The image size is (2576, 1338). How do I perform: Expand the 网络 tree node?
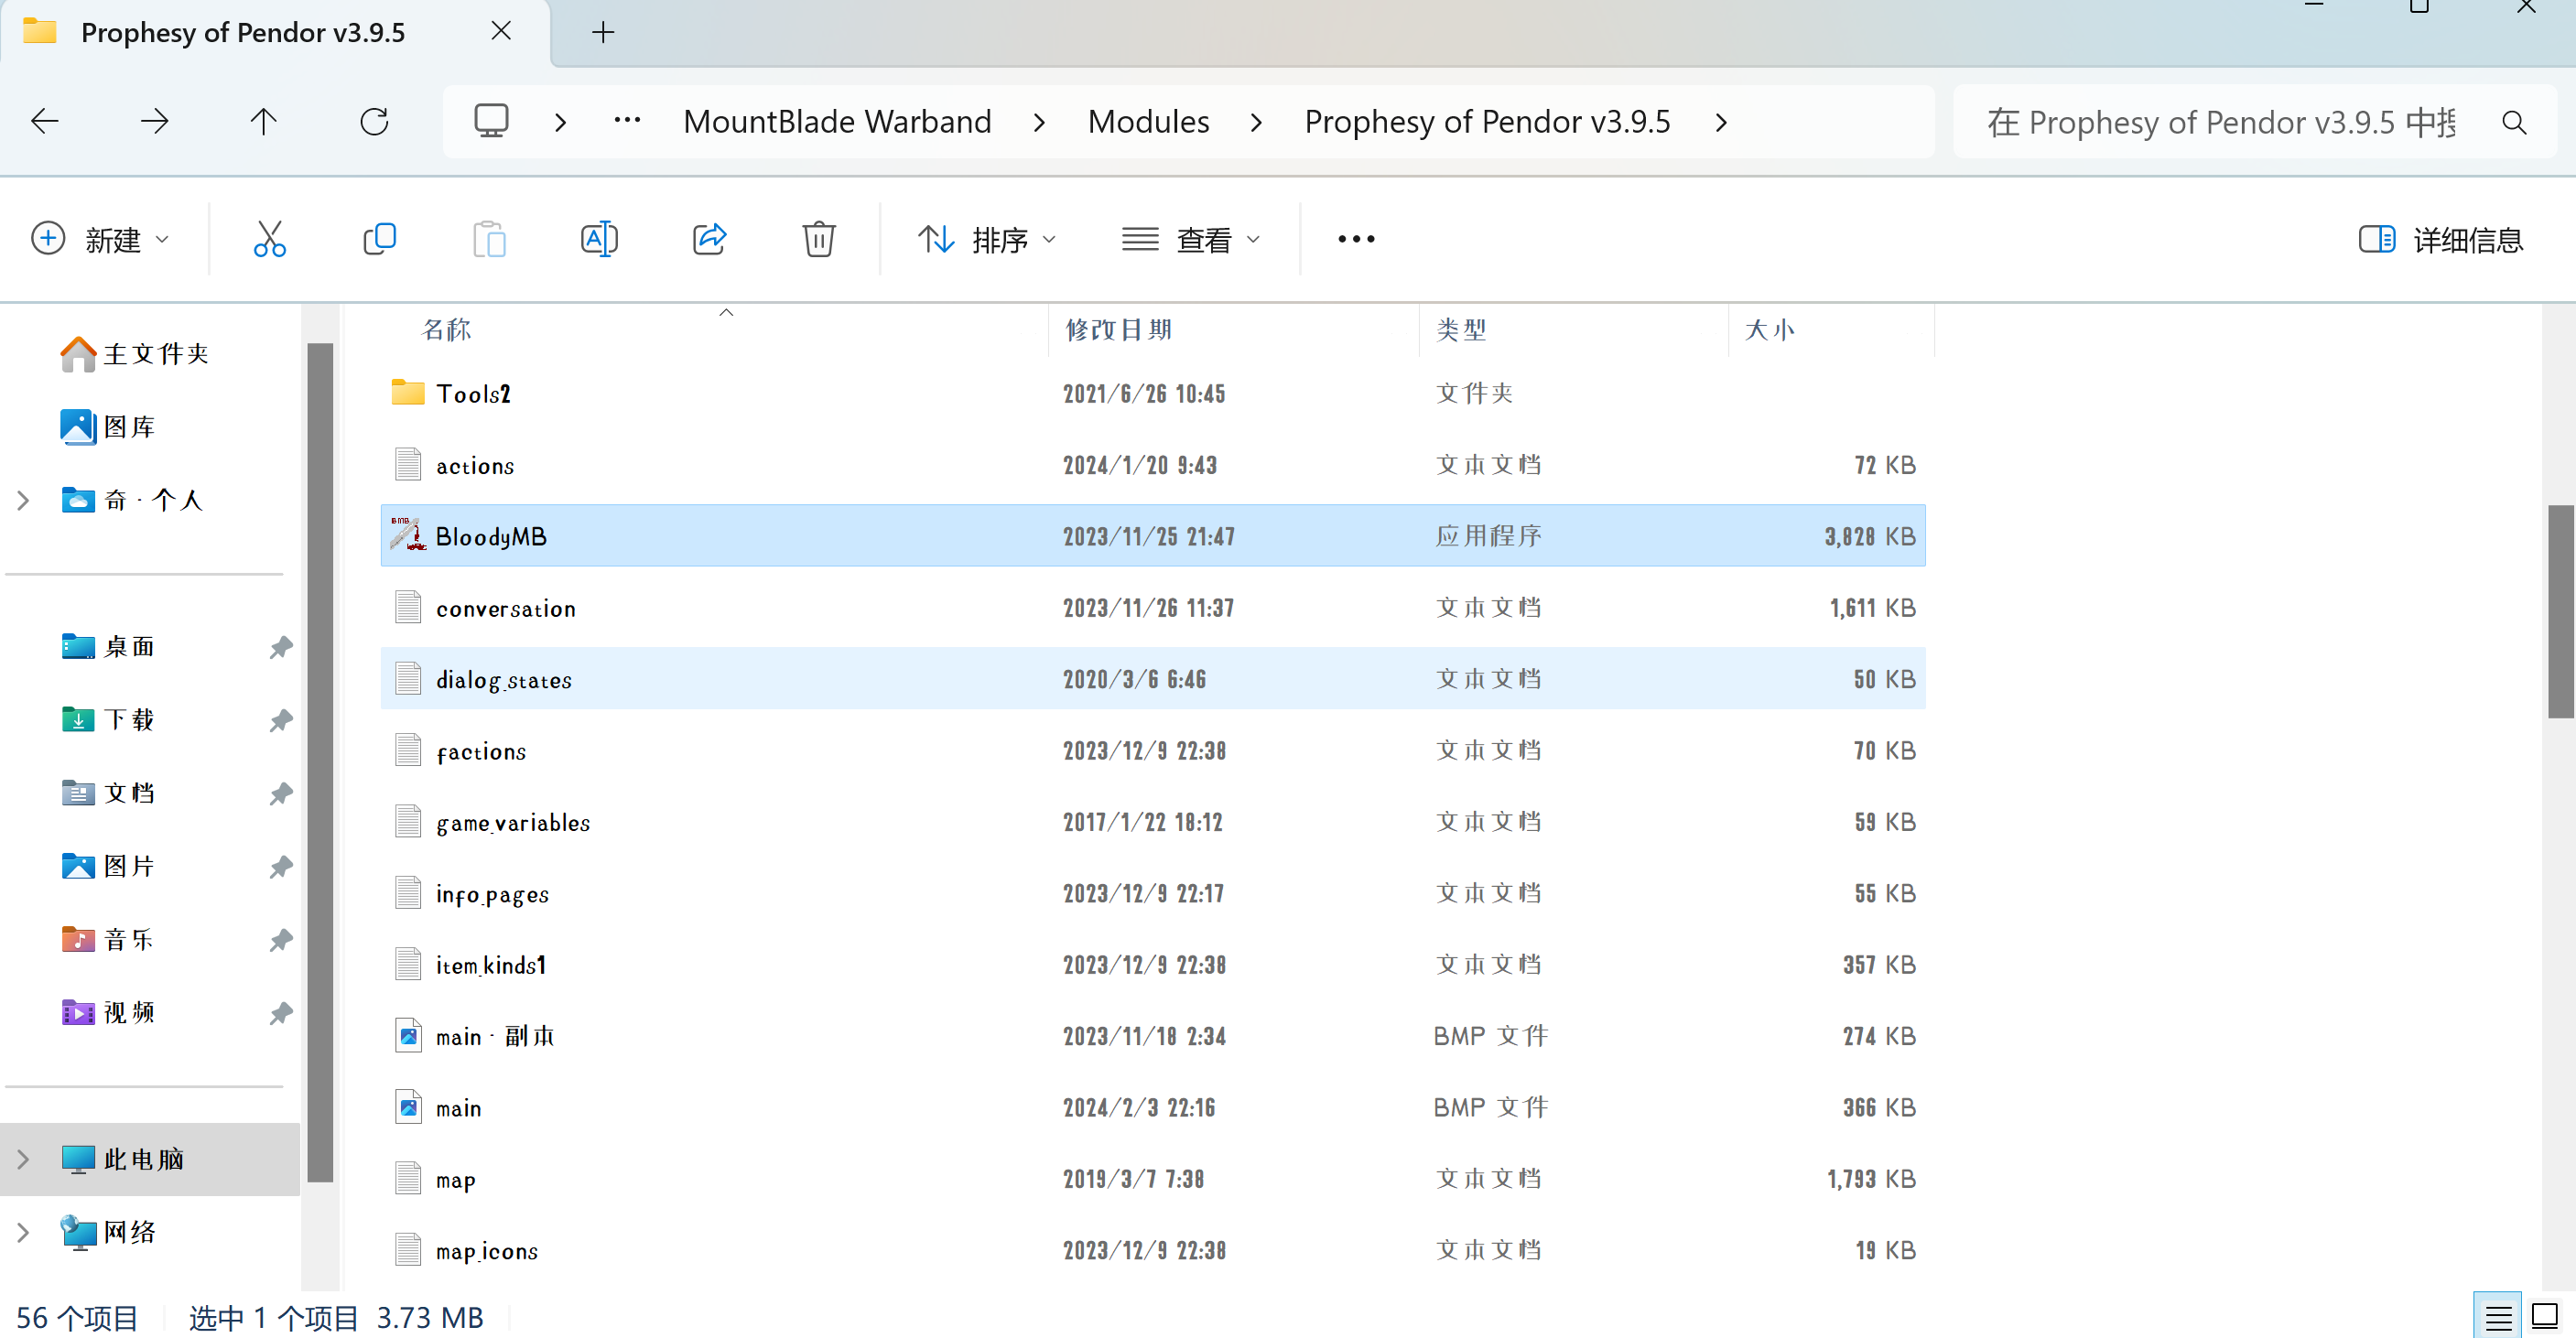(x=23, y=1232)
